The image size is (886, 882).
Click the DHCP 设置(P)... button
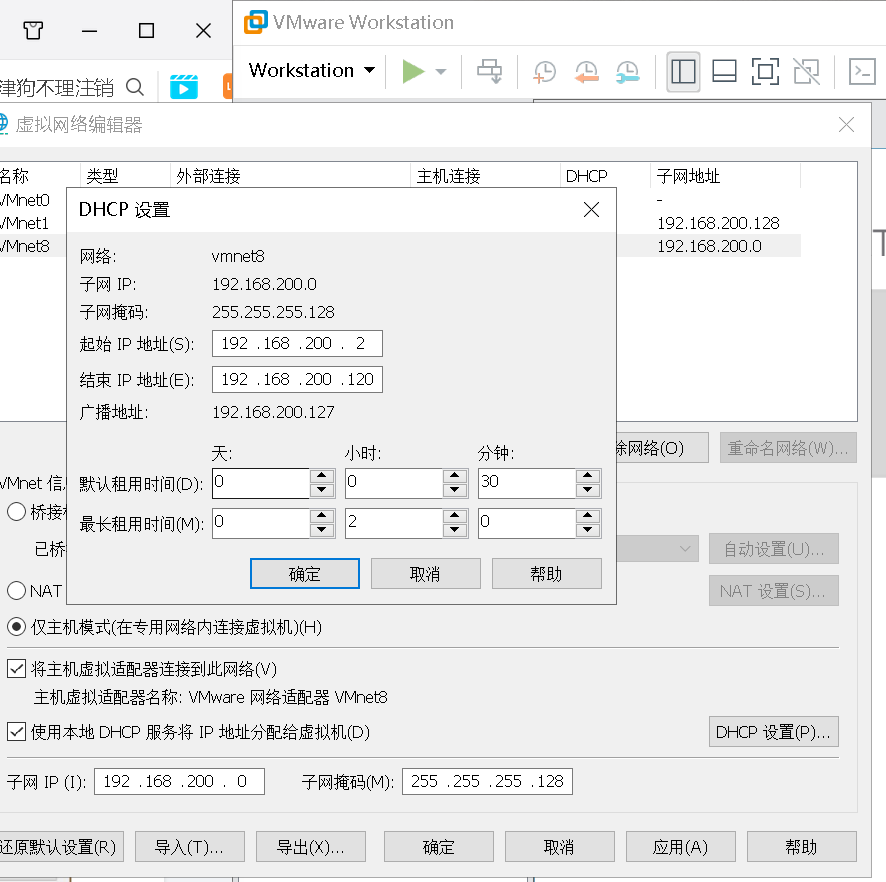pos(774,732)
